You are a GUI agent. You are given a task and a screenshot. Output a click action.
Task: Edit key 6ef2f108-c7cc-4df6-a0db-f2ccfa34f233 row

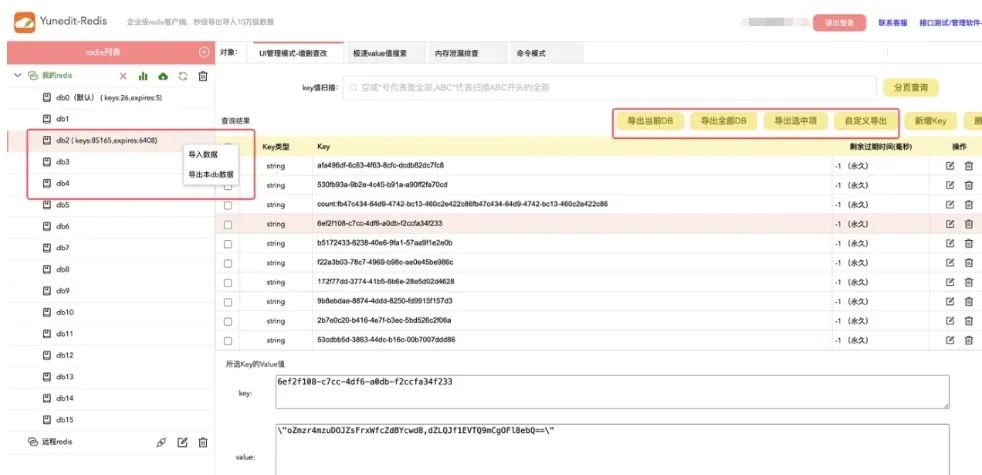(x=949, y=224)
